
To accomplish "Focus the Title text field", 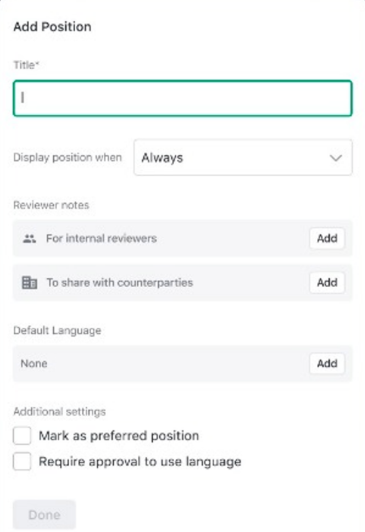I will [182, 98].
